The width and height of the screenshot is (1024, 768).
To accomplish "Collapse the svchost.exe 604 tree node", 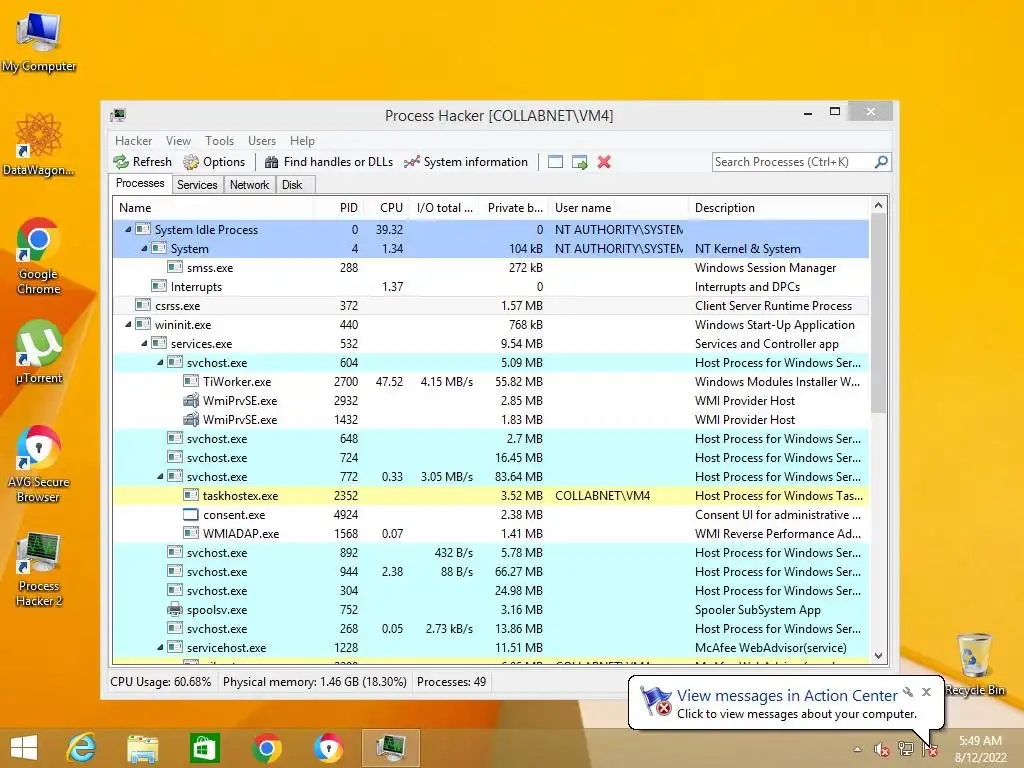I will [160, 362].
